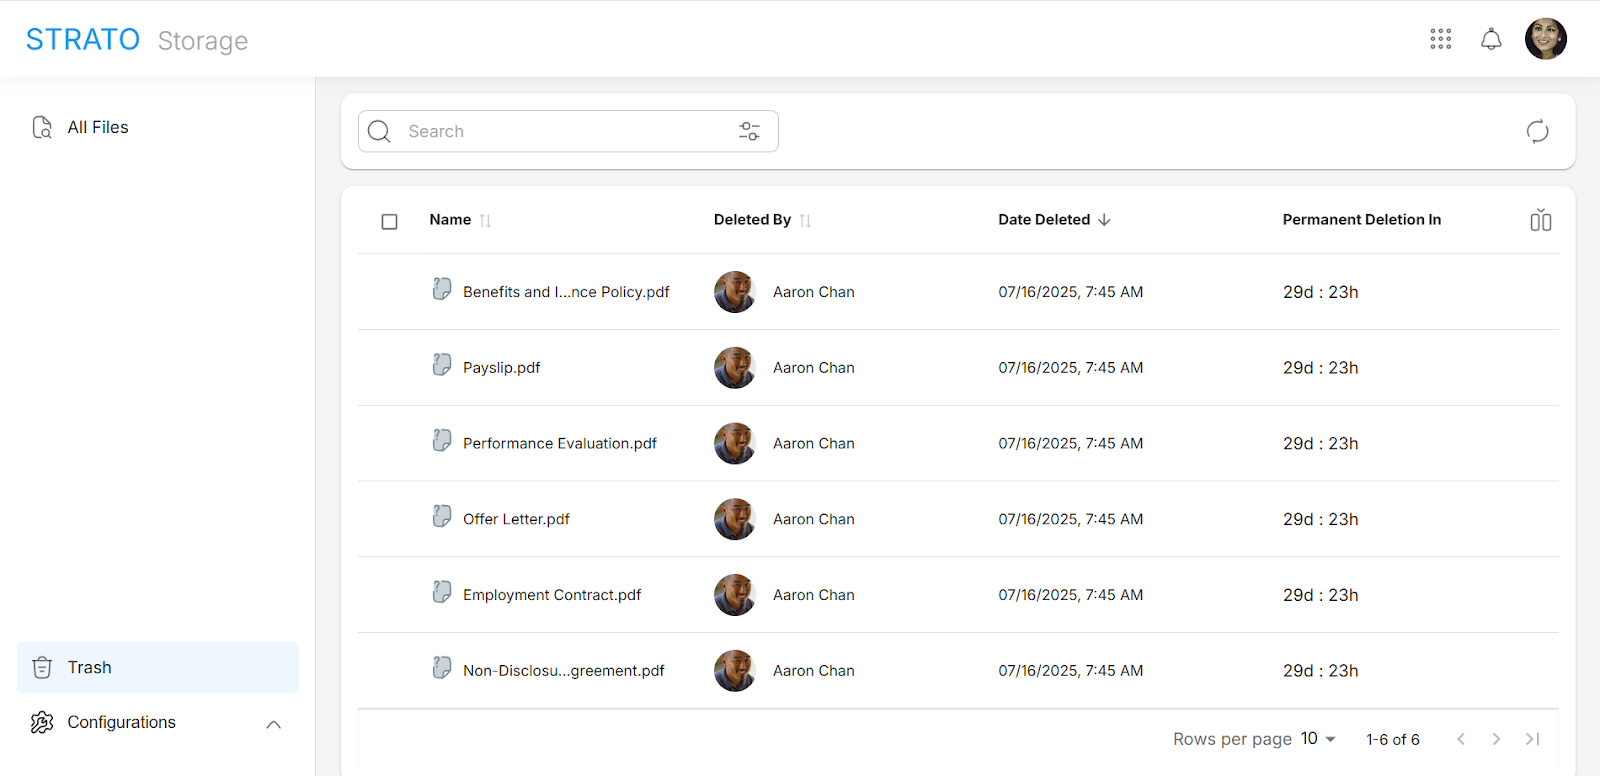1600x776 pixels.
Task: Click the magnifier search icon
Action: point(379,131)
